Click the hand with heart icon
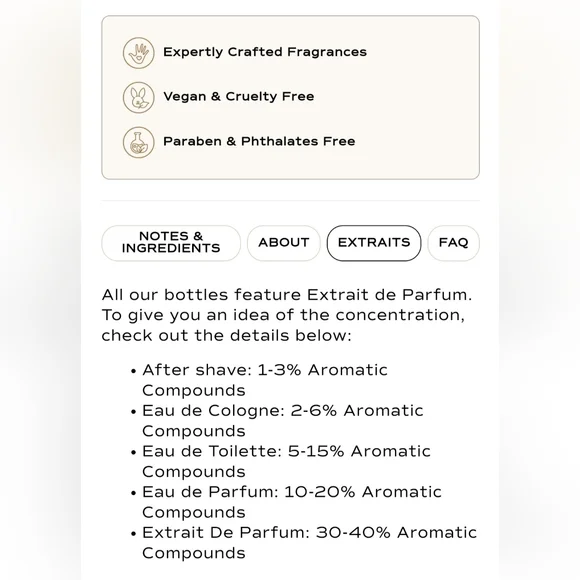Viewport: 580px width, 580px height. click(139, 53)
